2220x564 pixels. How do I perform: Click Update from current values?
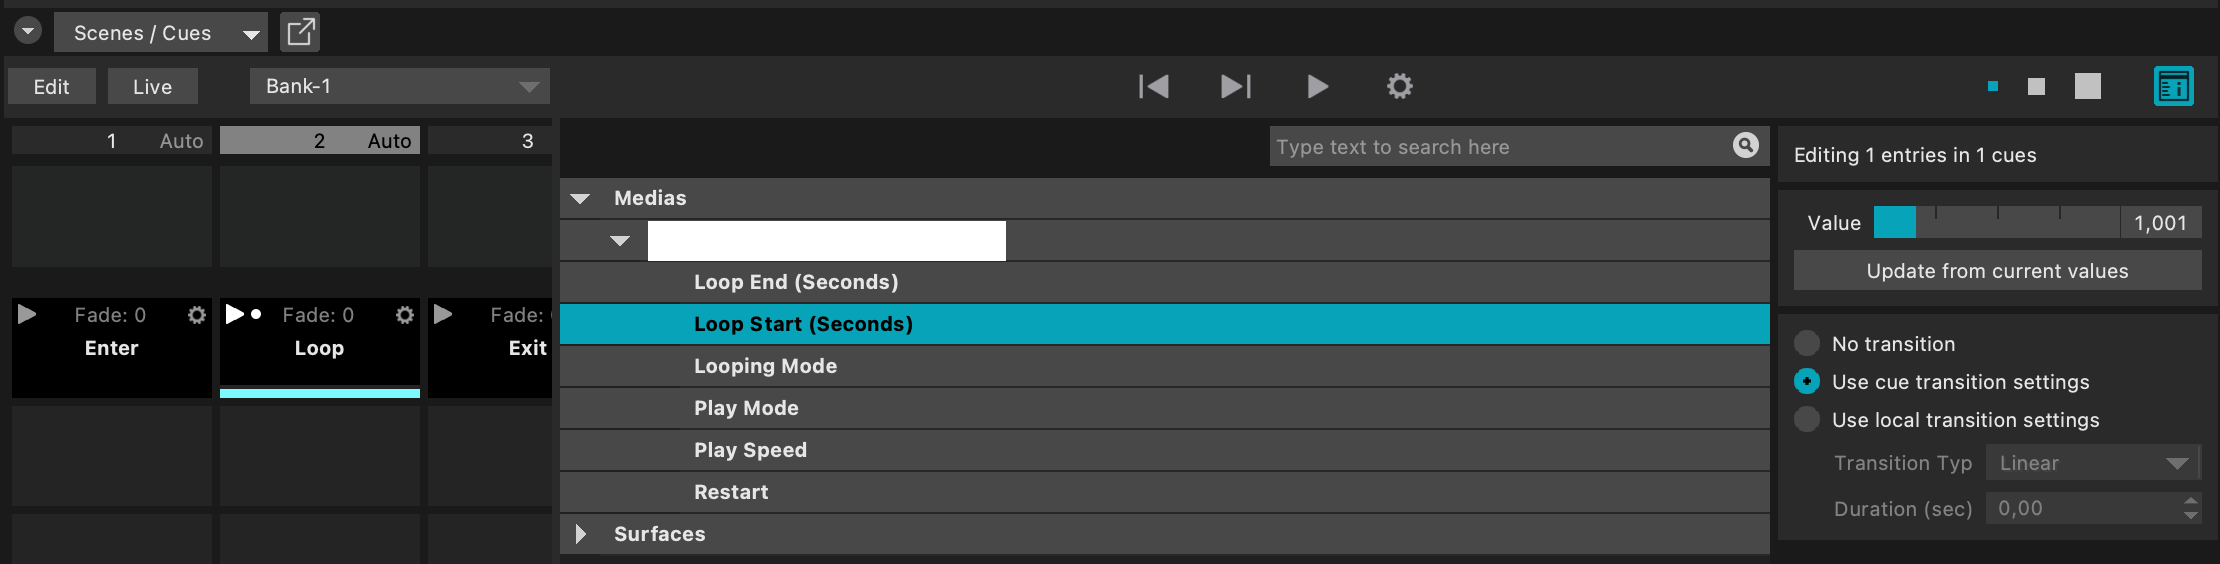tap(1997, 271)
